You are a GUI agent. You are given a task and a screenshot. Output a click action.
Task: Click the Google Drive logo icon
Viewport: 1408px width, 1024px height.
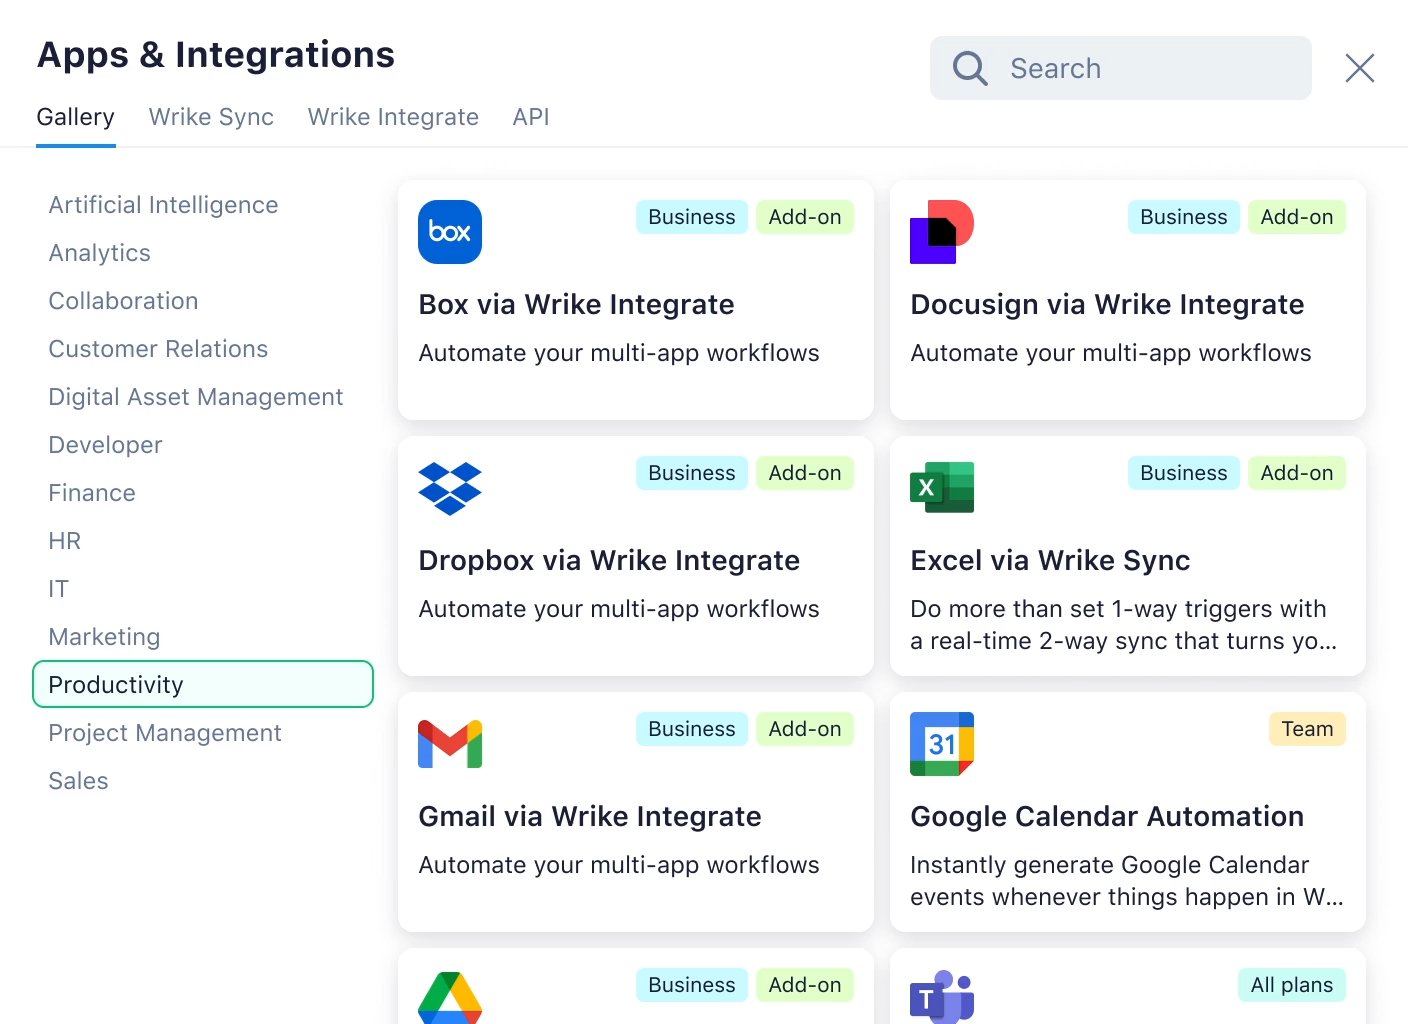click(450, 997)
